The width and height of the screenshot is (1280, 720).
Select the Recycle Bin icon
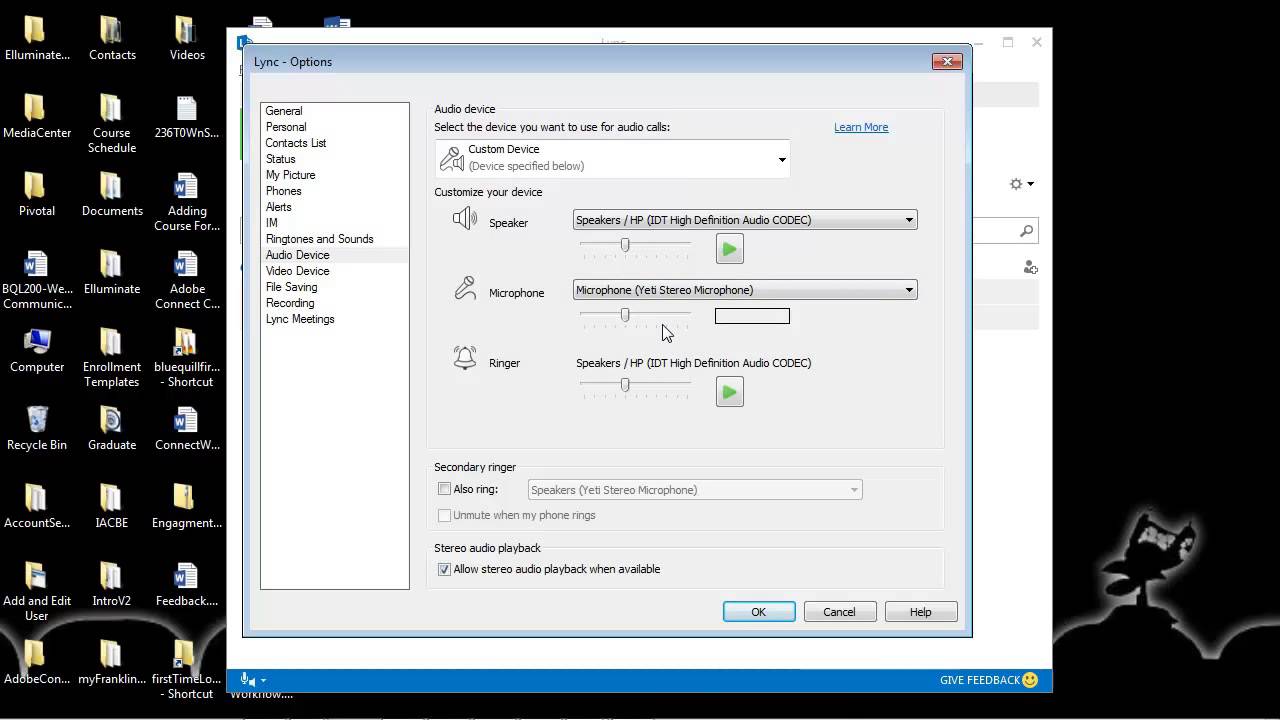click(37, 429)
